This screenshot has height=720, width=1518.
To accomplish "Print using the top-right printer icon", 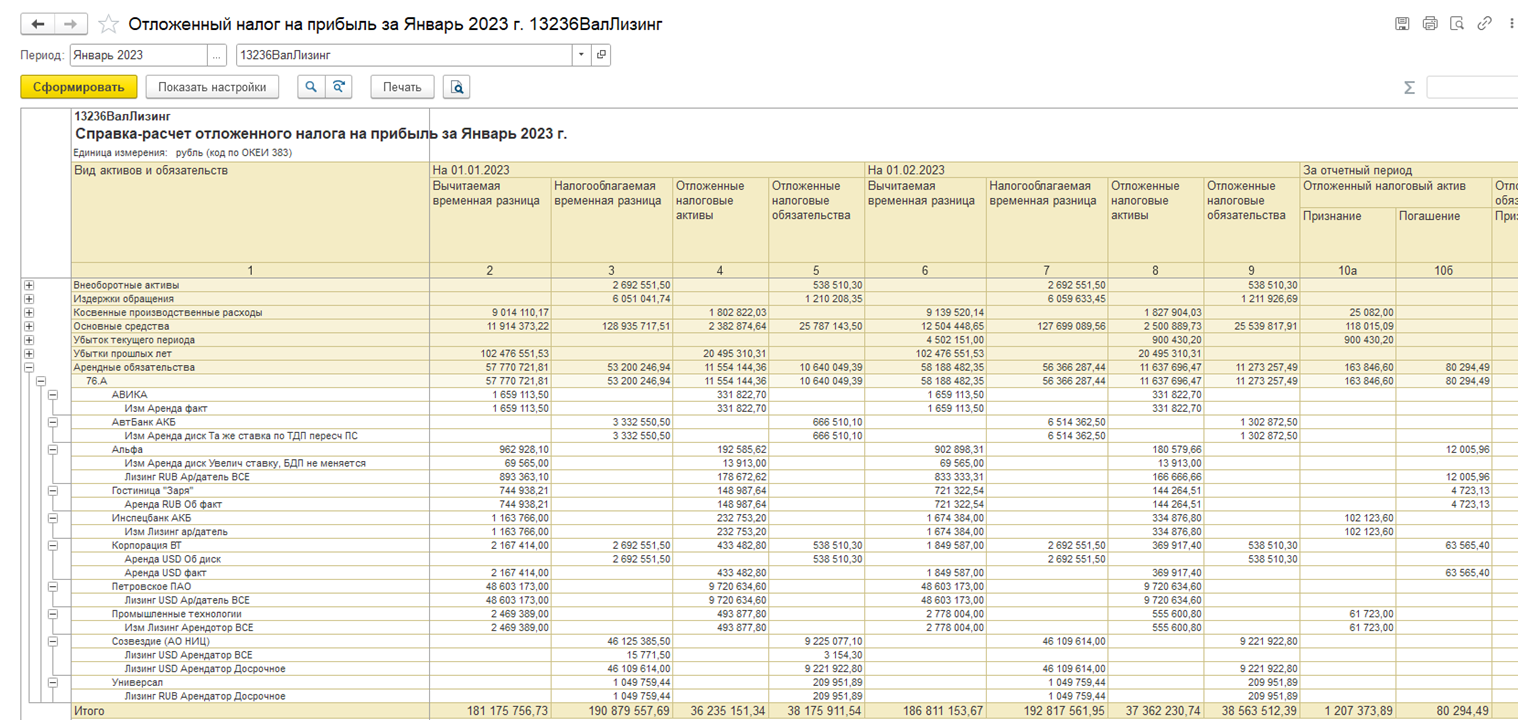I will pyautogui.click(x=1430, y=24).
